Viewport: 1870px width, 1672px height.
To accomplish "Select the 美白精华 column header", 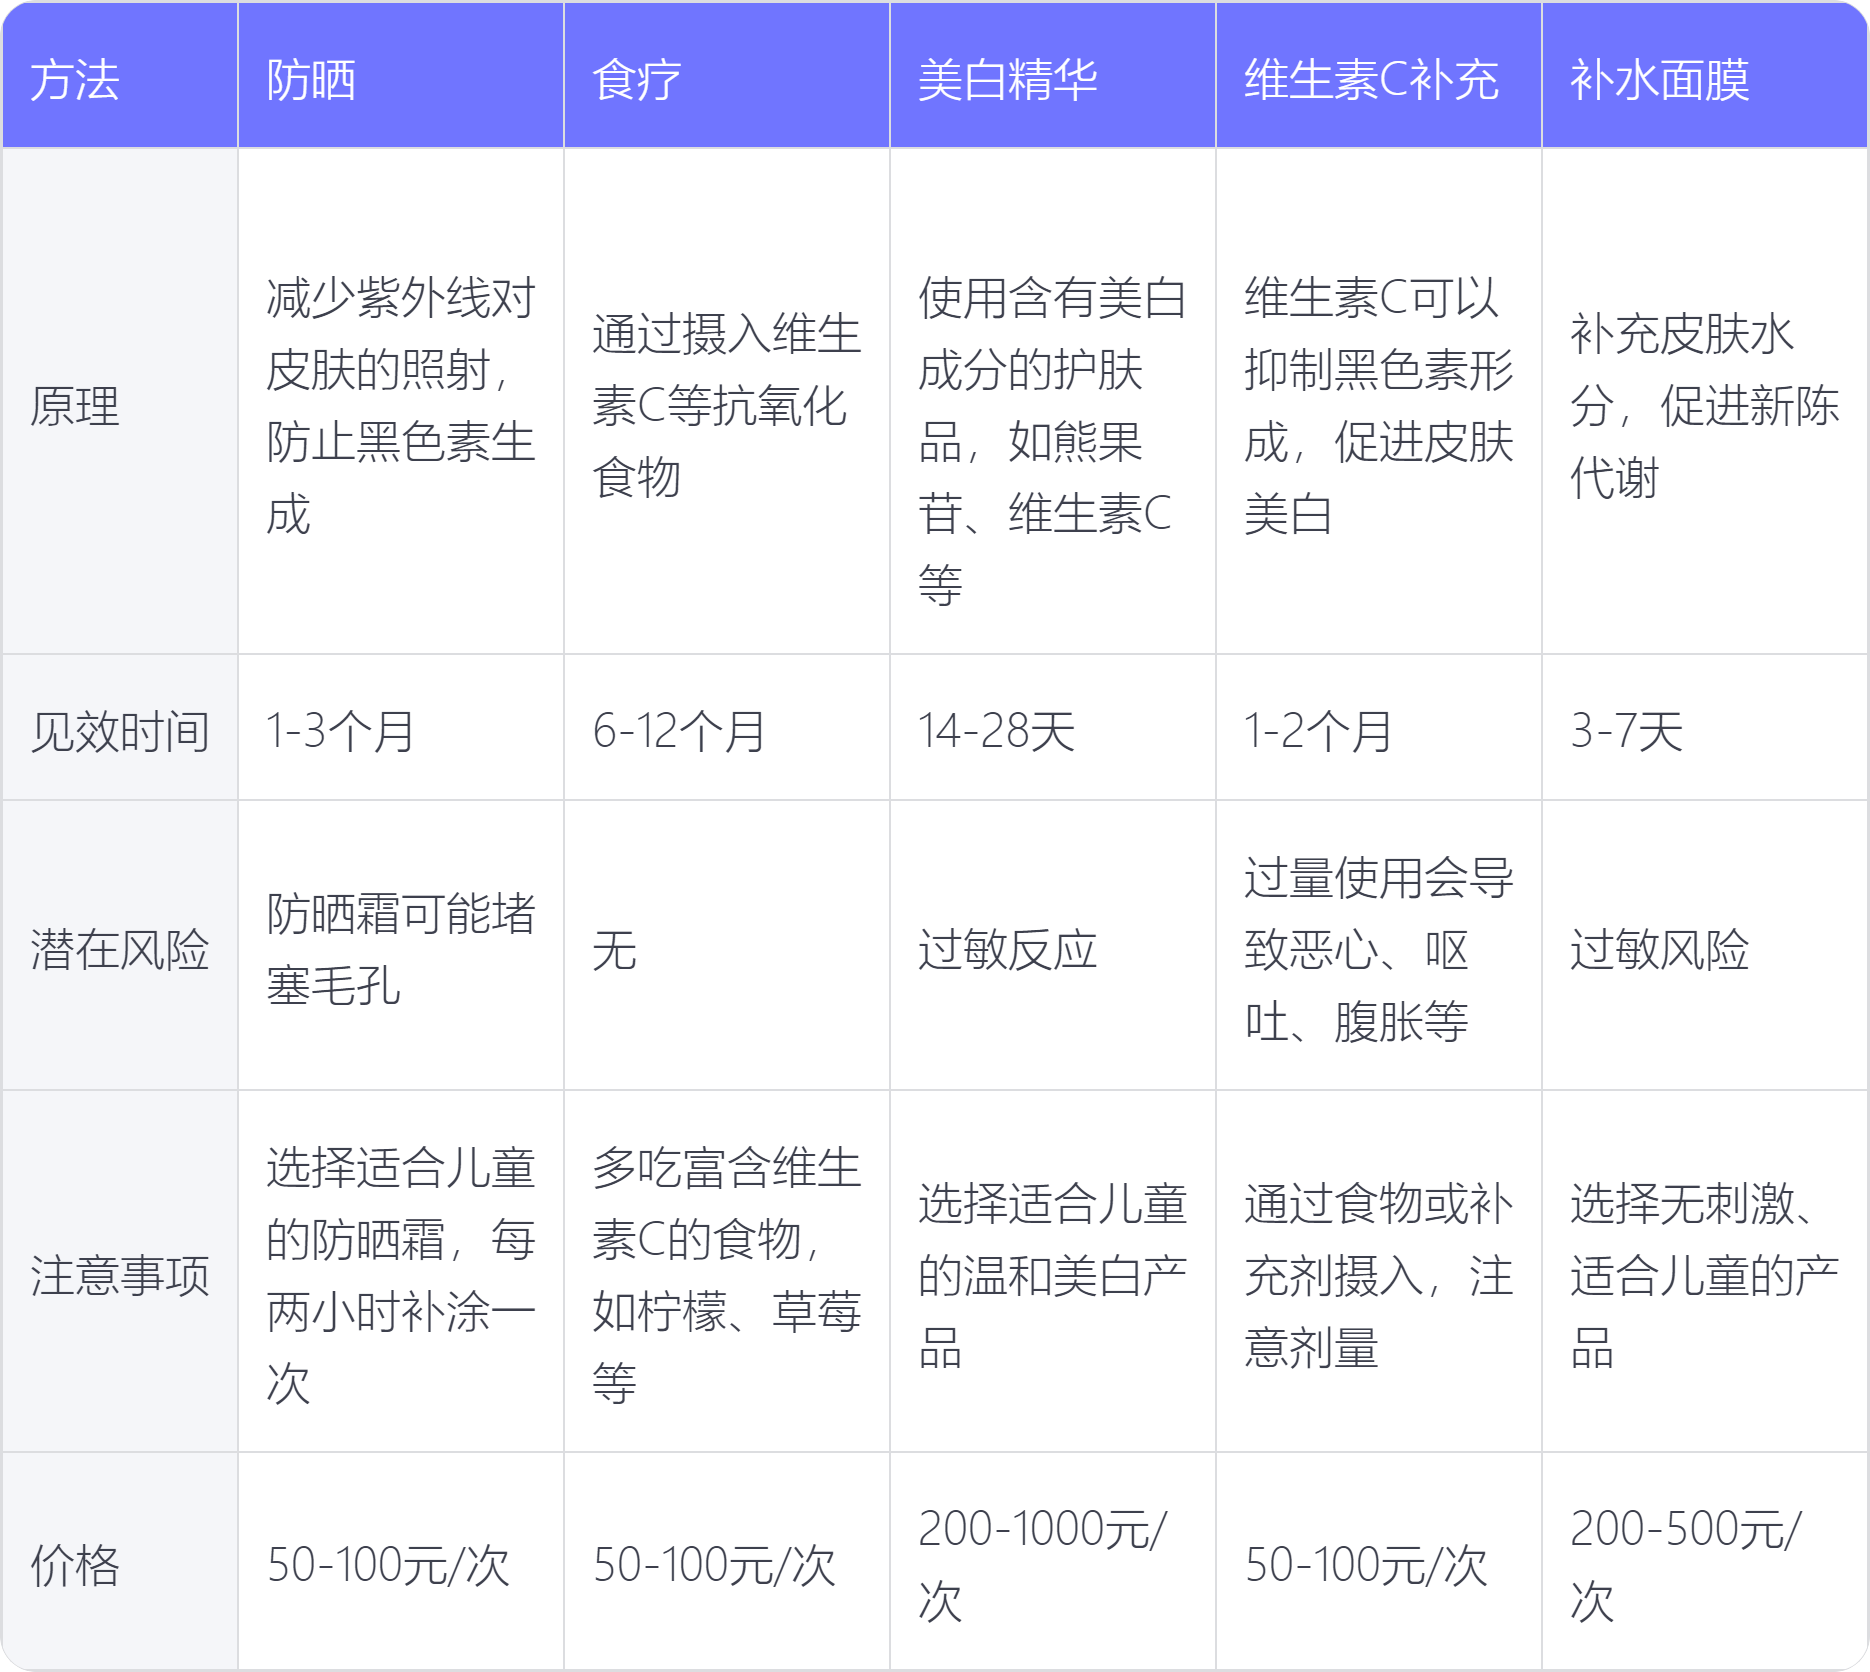I will 1008,80.
